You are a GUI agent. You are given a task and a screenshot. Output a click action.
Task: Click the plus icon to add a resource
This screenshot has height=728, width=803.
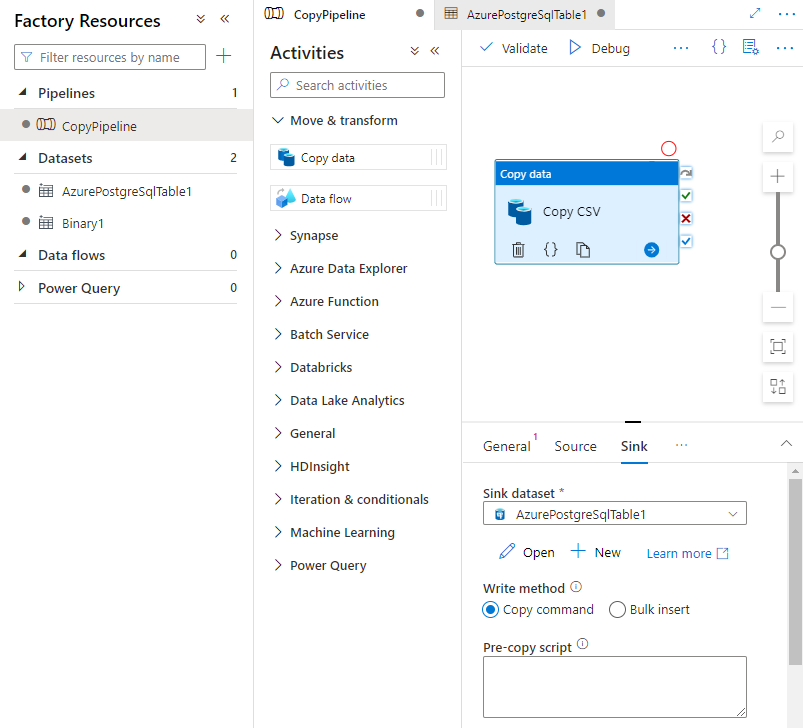224,57
